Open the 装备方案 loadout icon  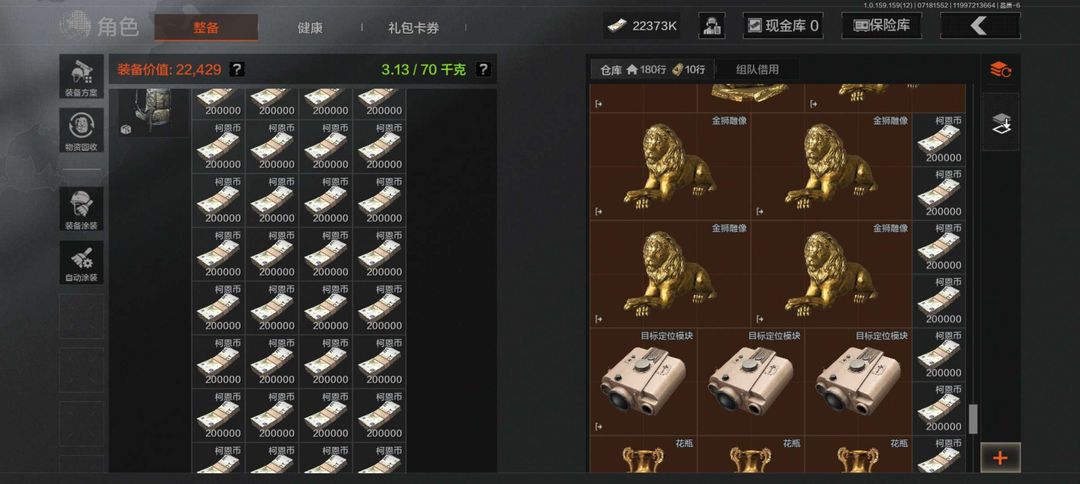(81, 76)
